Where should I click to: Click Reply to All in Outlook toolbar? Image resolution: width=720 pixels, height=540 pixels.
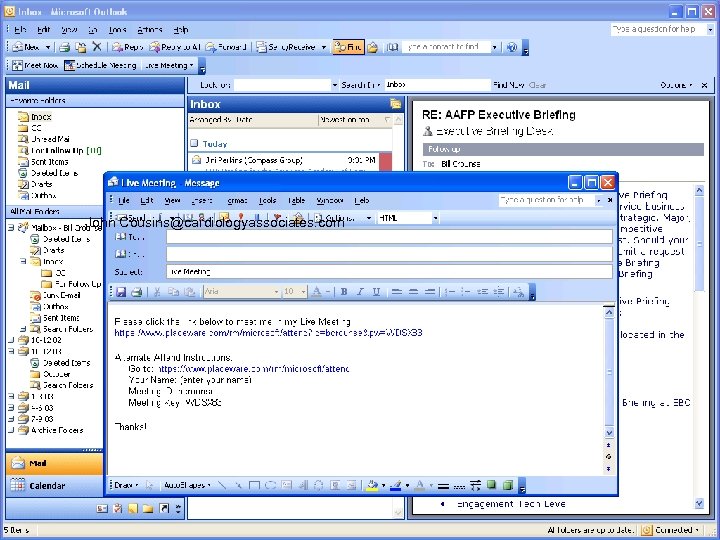pos(175,47)
